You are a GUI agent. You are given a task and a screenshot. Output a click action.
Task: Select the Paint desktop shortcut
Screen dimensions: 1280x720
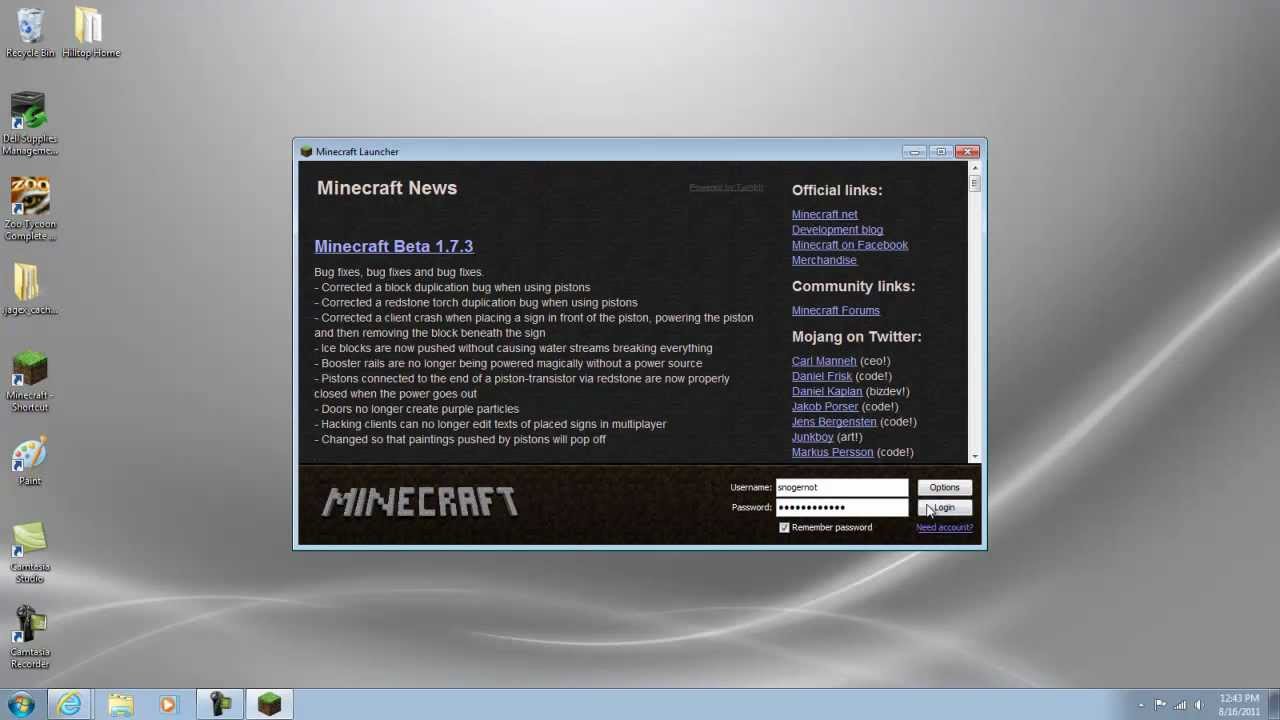tap(30, 462)
